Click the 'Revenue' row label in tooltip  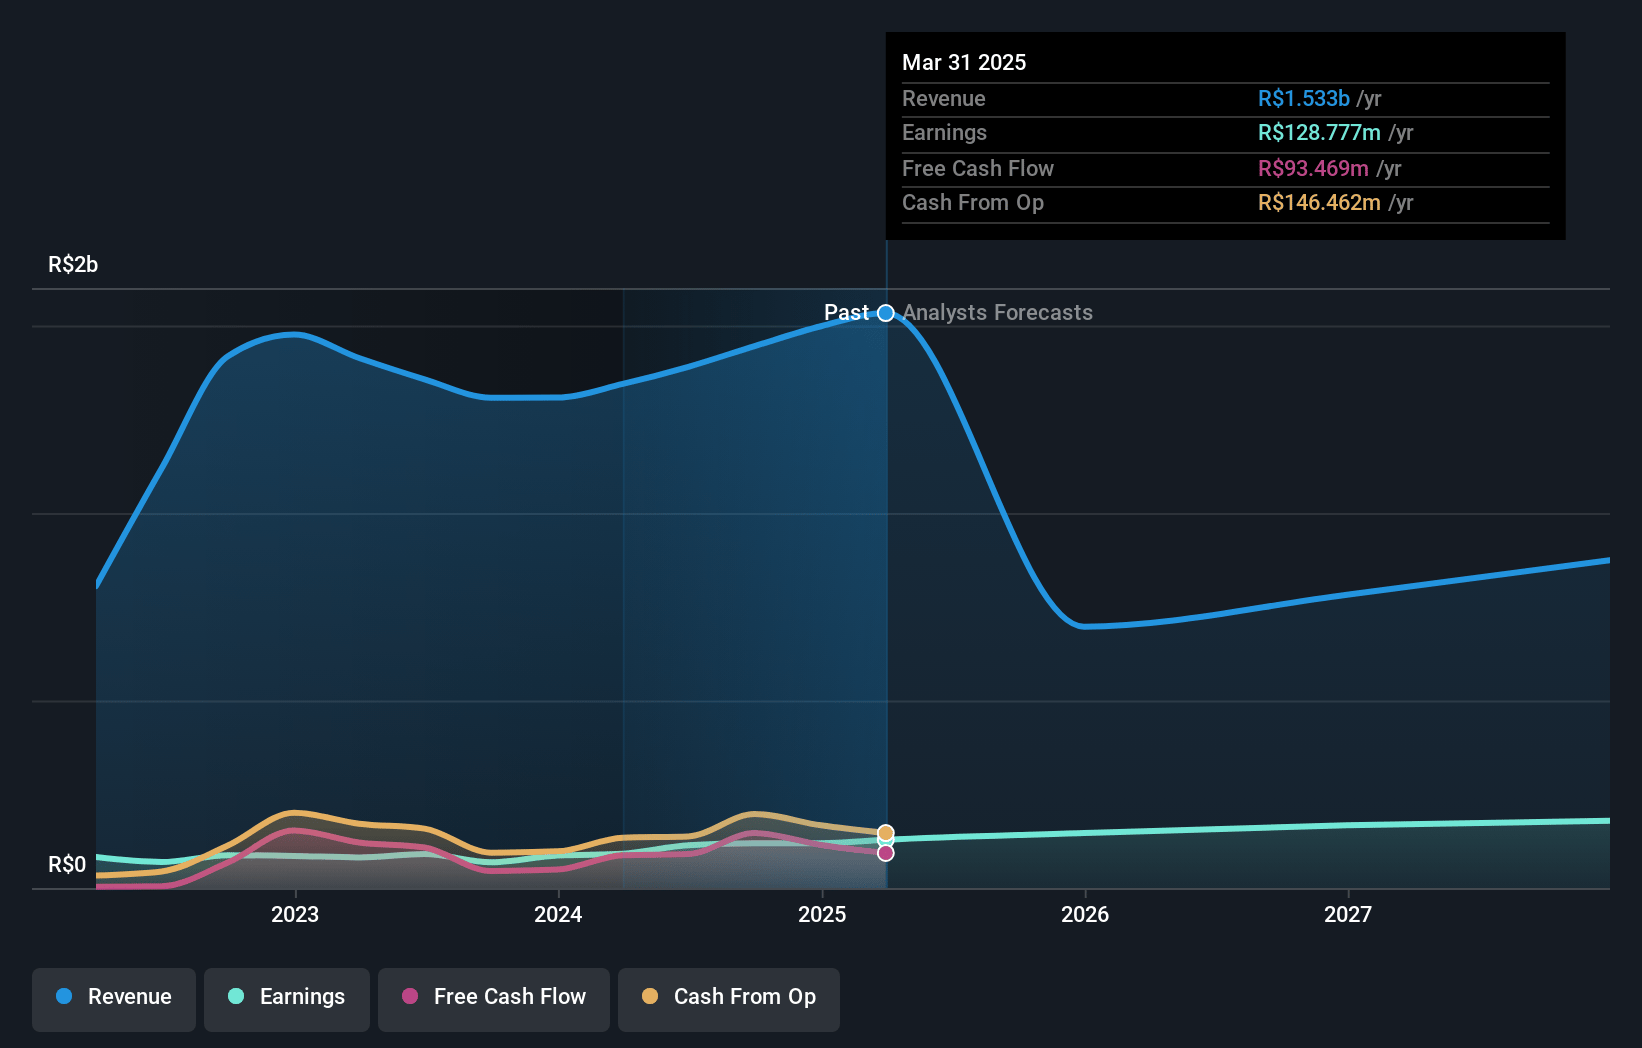pos(944,99)
